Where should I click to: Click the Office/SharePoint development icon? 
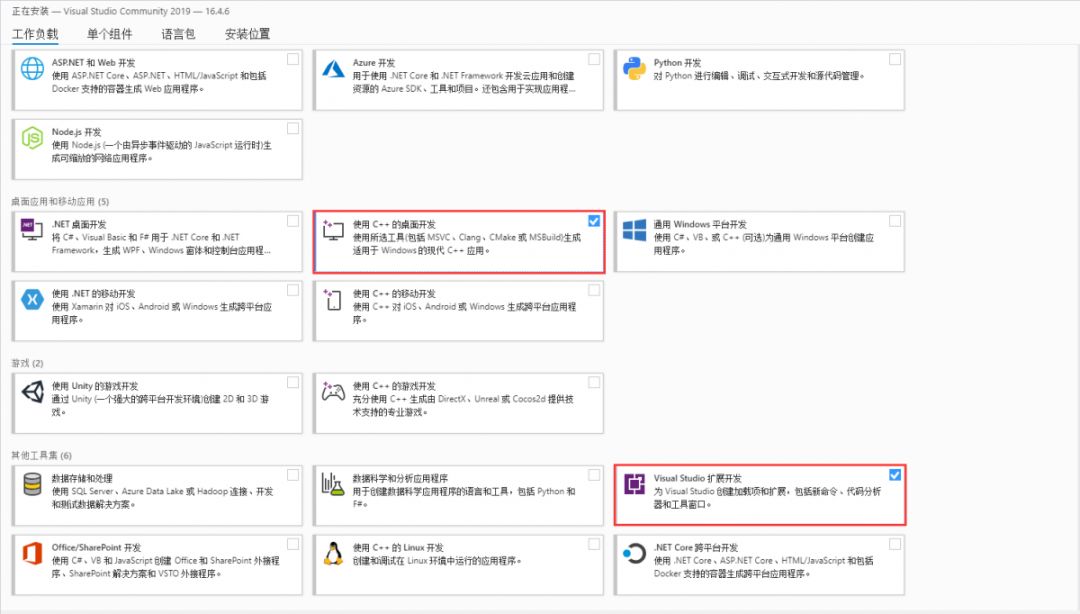point(32,553)
